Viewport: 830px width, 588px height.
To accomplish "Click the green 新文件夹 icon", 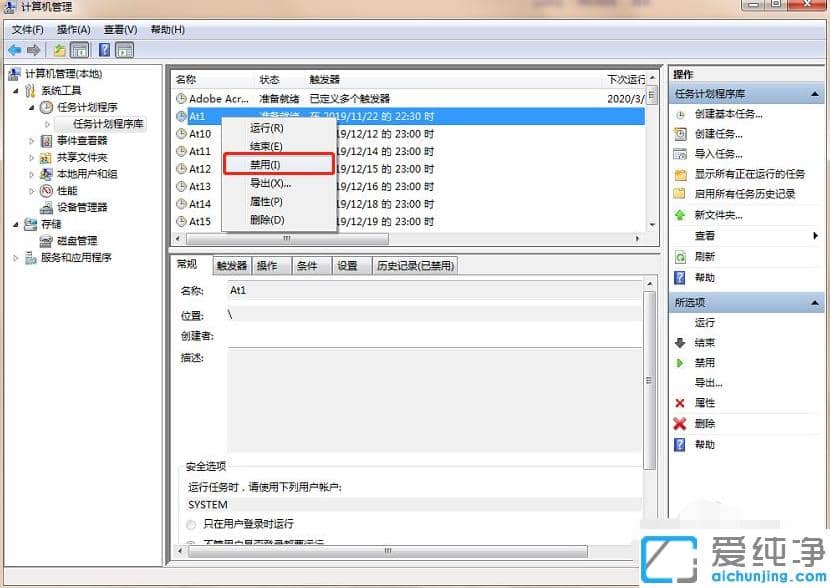I will point(679,214).
